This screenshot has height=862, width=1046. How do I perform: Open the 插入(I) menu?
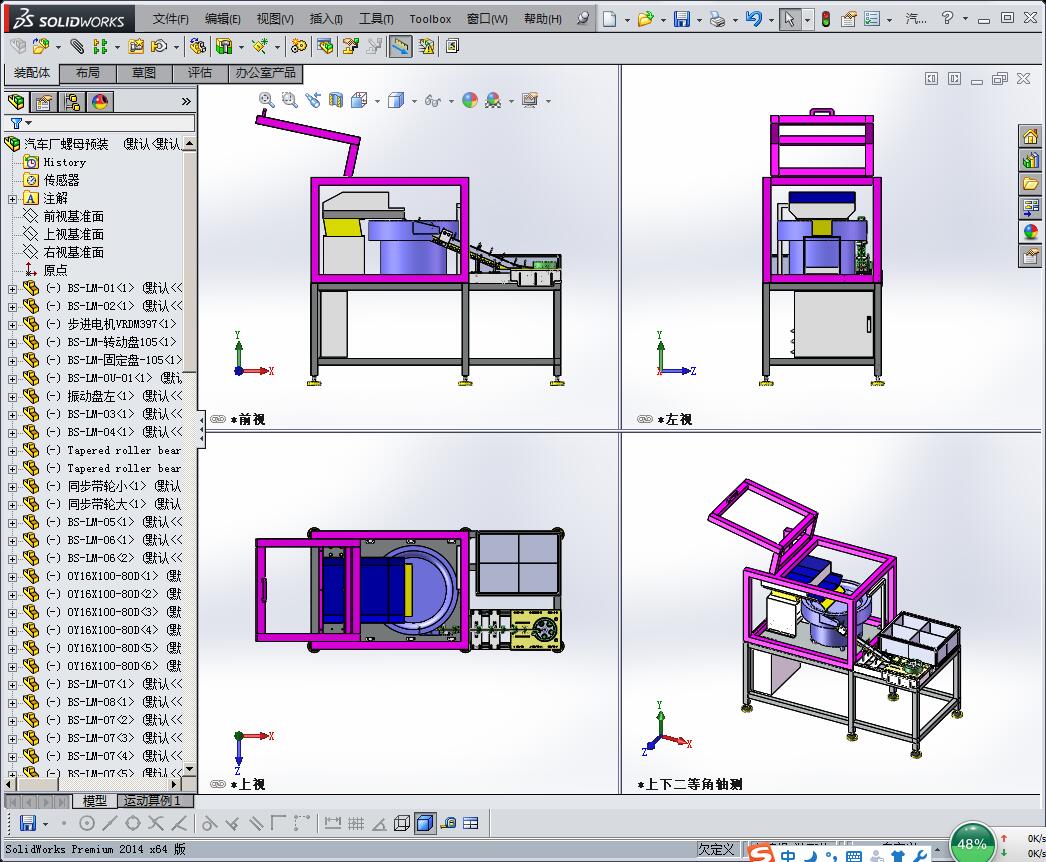click(326, 19)
